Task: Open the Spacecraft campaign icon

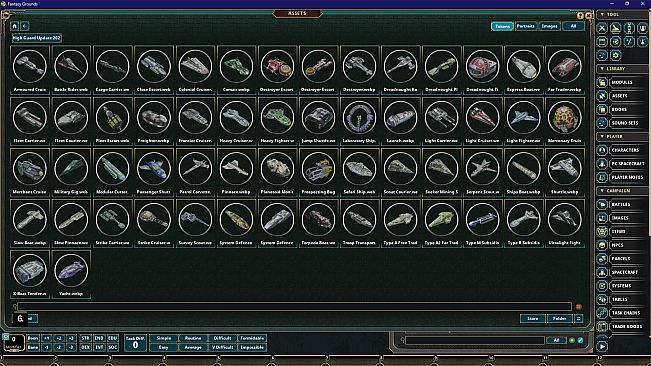Action: (602, 272)
